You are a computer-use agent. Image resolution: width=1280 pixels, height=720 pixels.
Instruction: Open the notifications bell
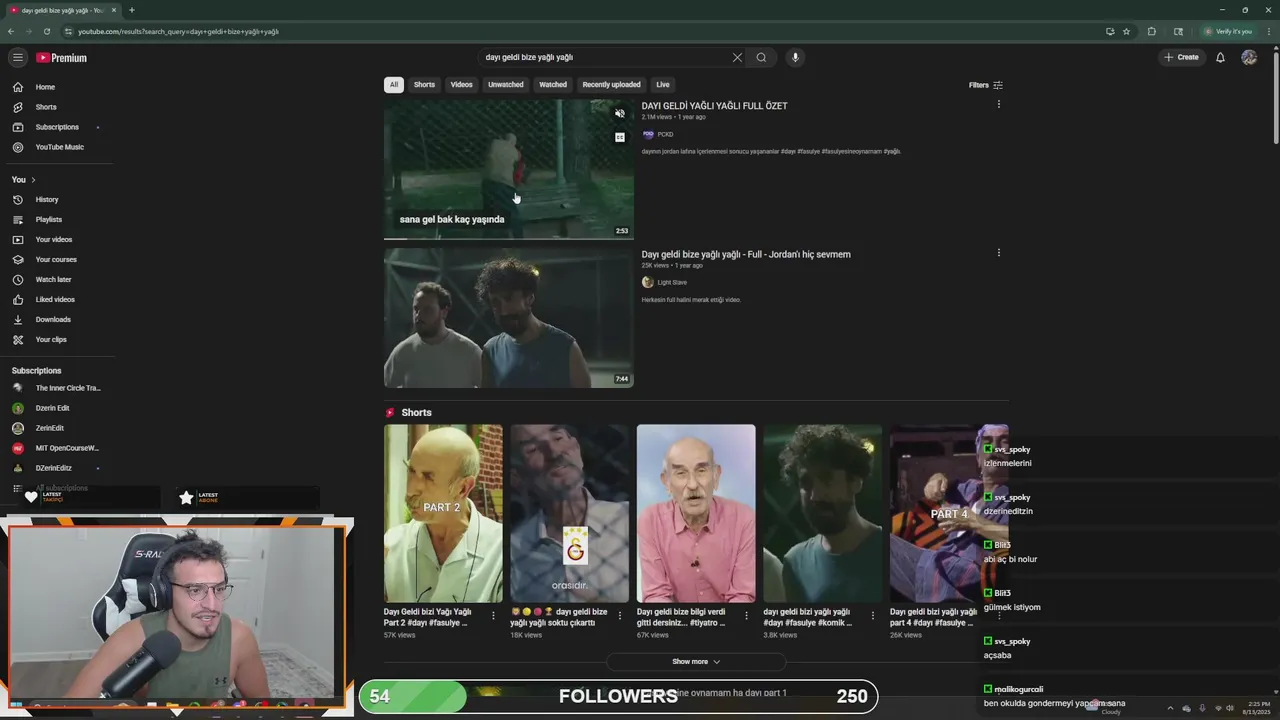[1220, 57]
